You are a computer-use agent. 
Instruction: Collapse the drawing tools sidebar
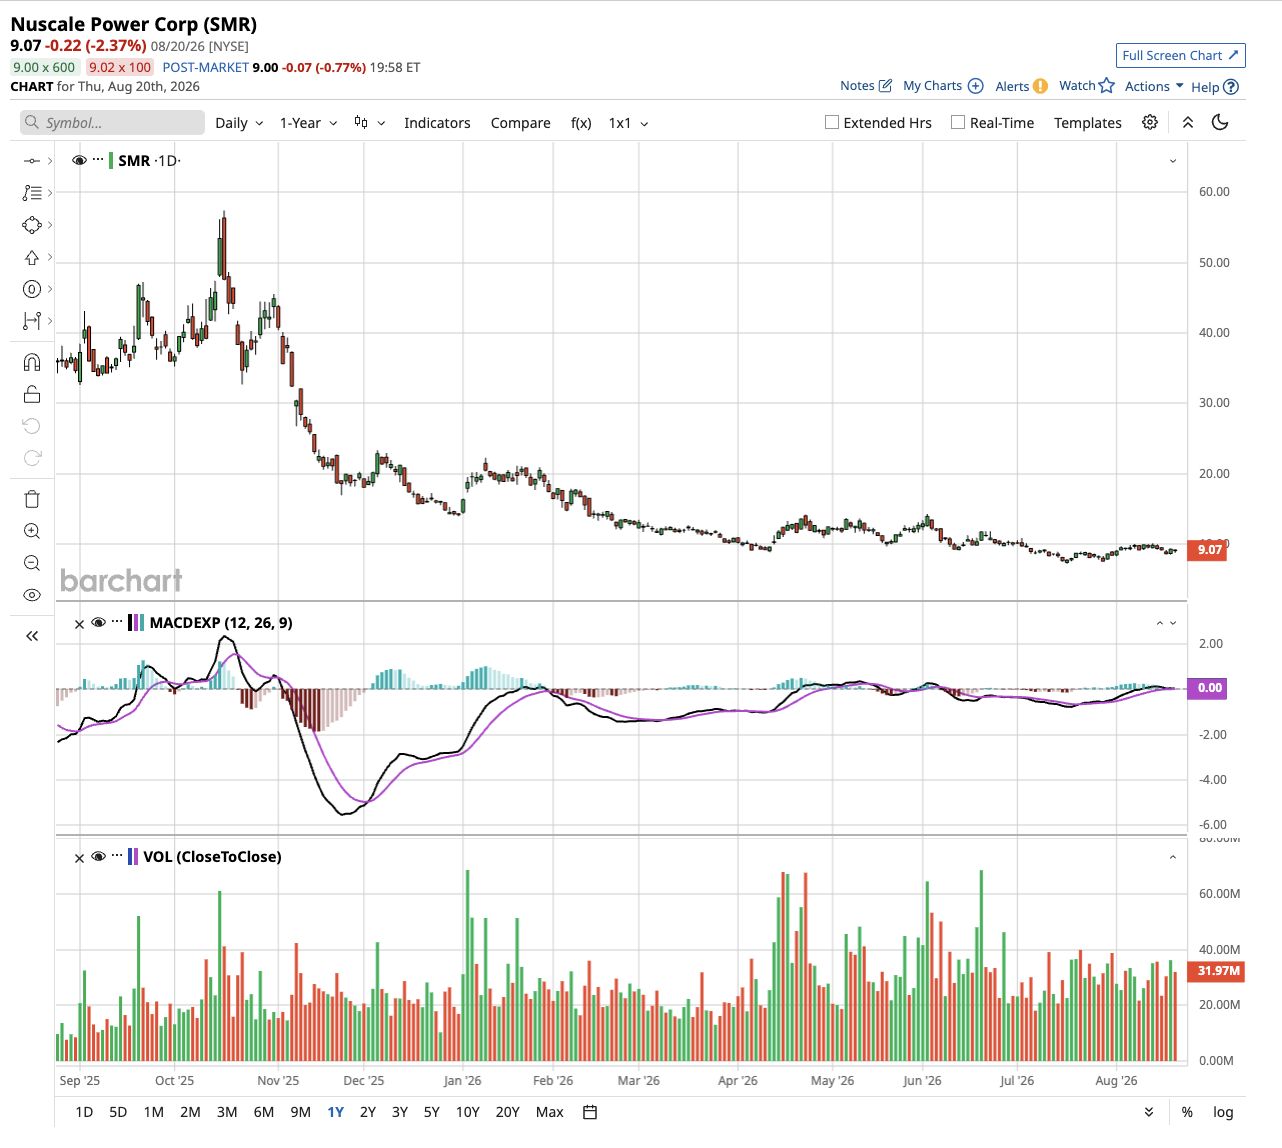[32, 635]
